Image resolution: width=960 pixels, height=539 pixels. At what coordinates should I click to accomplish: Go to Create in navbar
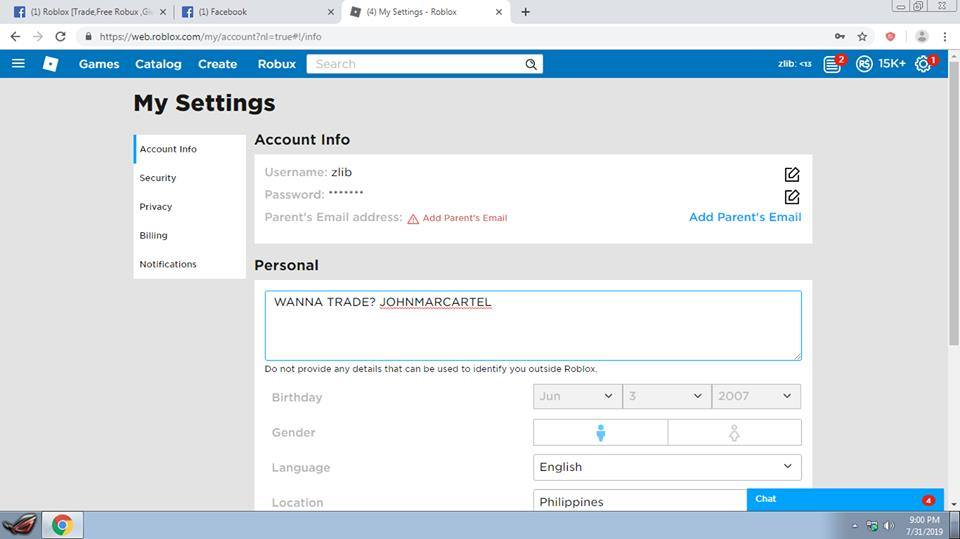point(217,64)
